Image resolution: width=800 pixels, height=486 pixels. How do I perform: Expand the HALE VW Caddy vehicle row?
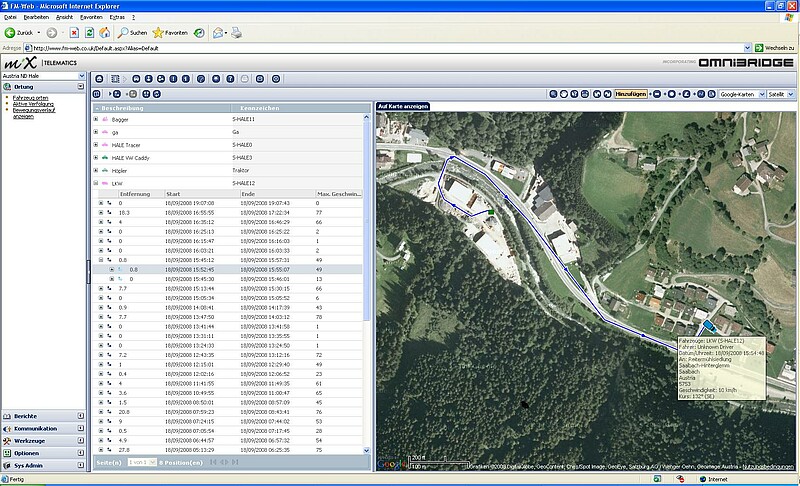(95, 158)
